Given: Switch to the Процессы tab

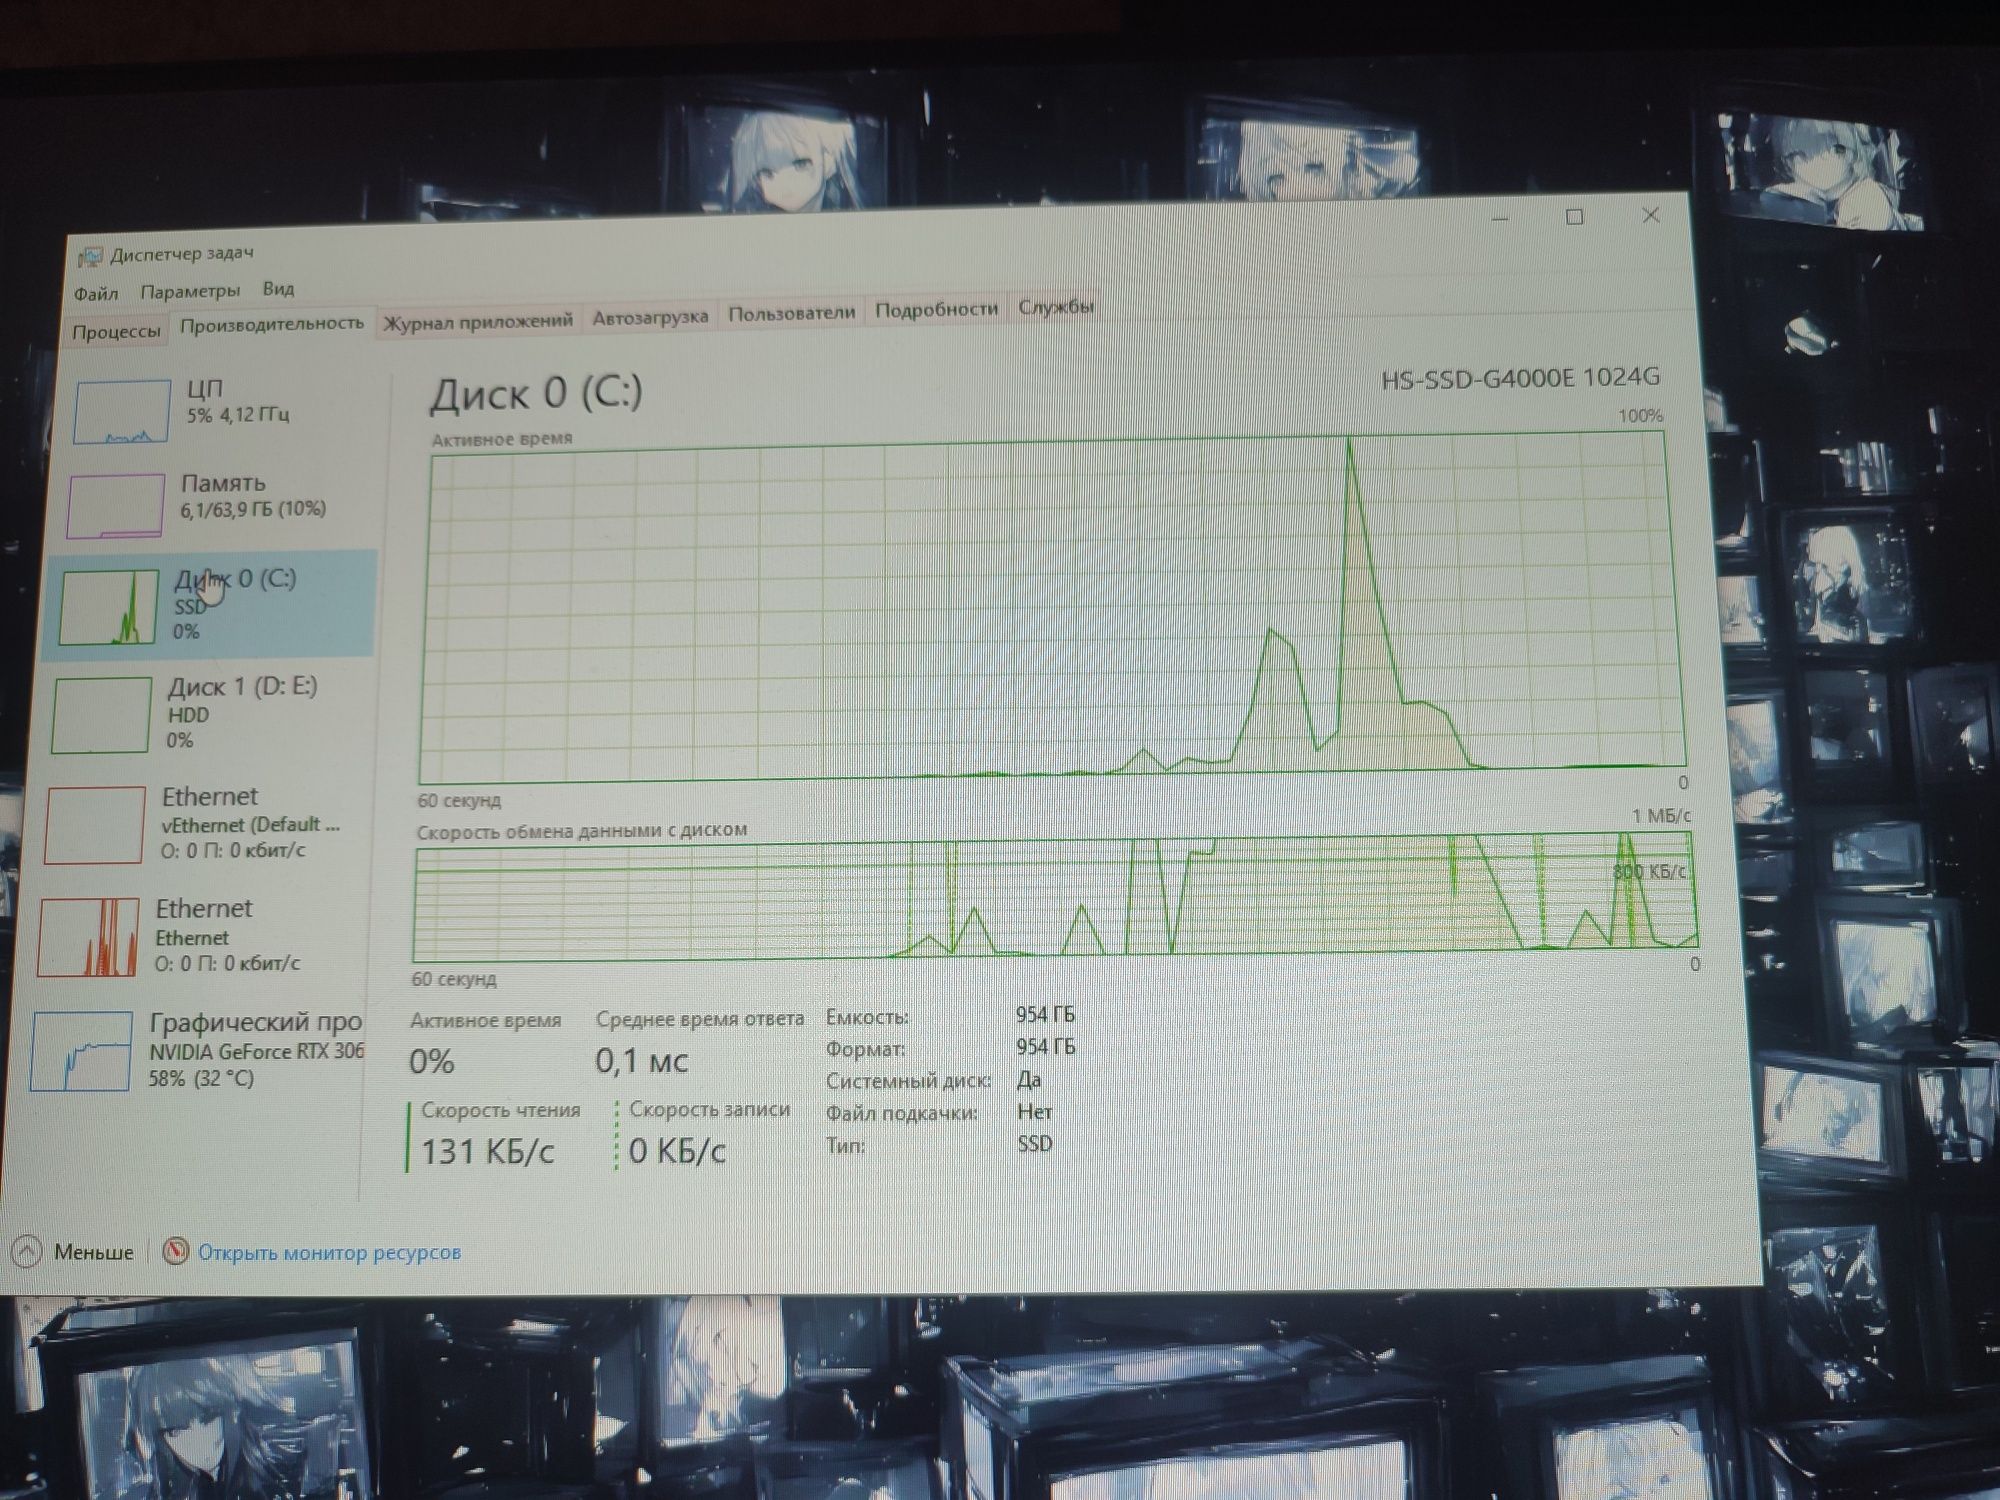Looking at the screenshot, I should 116,331.
